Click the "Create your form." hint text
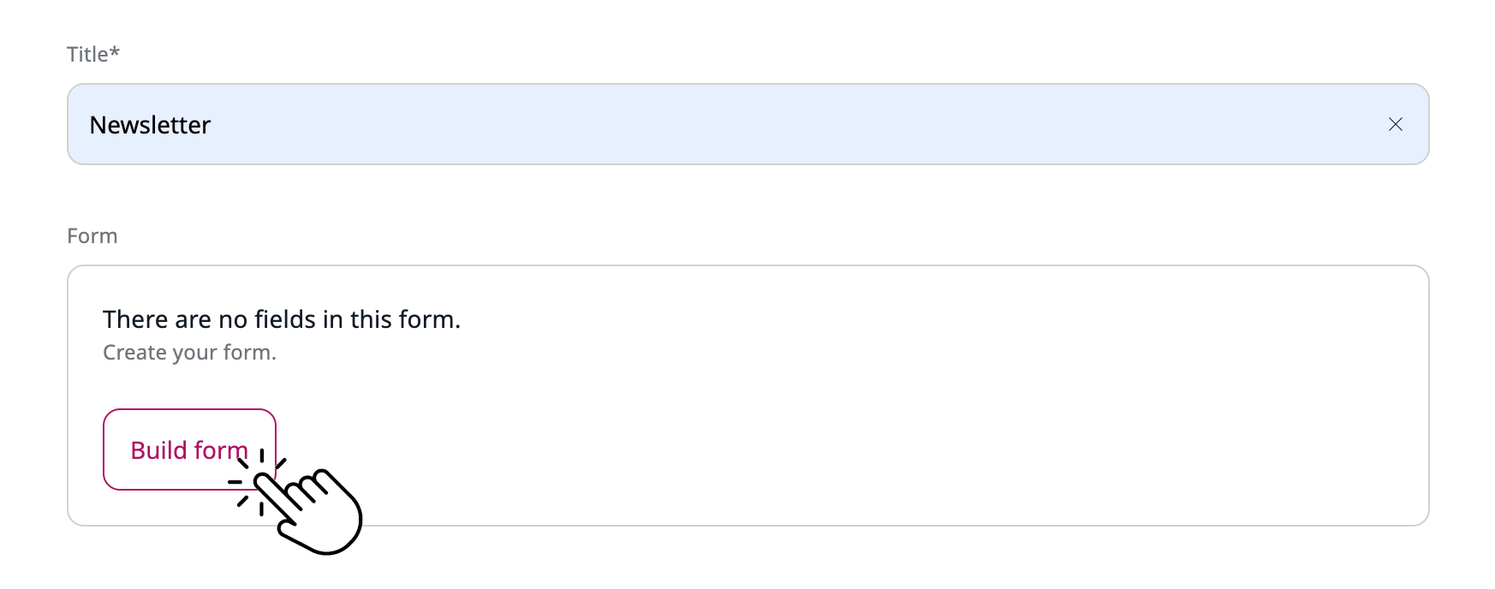The image size is (1495, 589). (x=189, y=353)
